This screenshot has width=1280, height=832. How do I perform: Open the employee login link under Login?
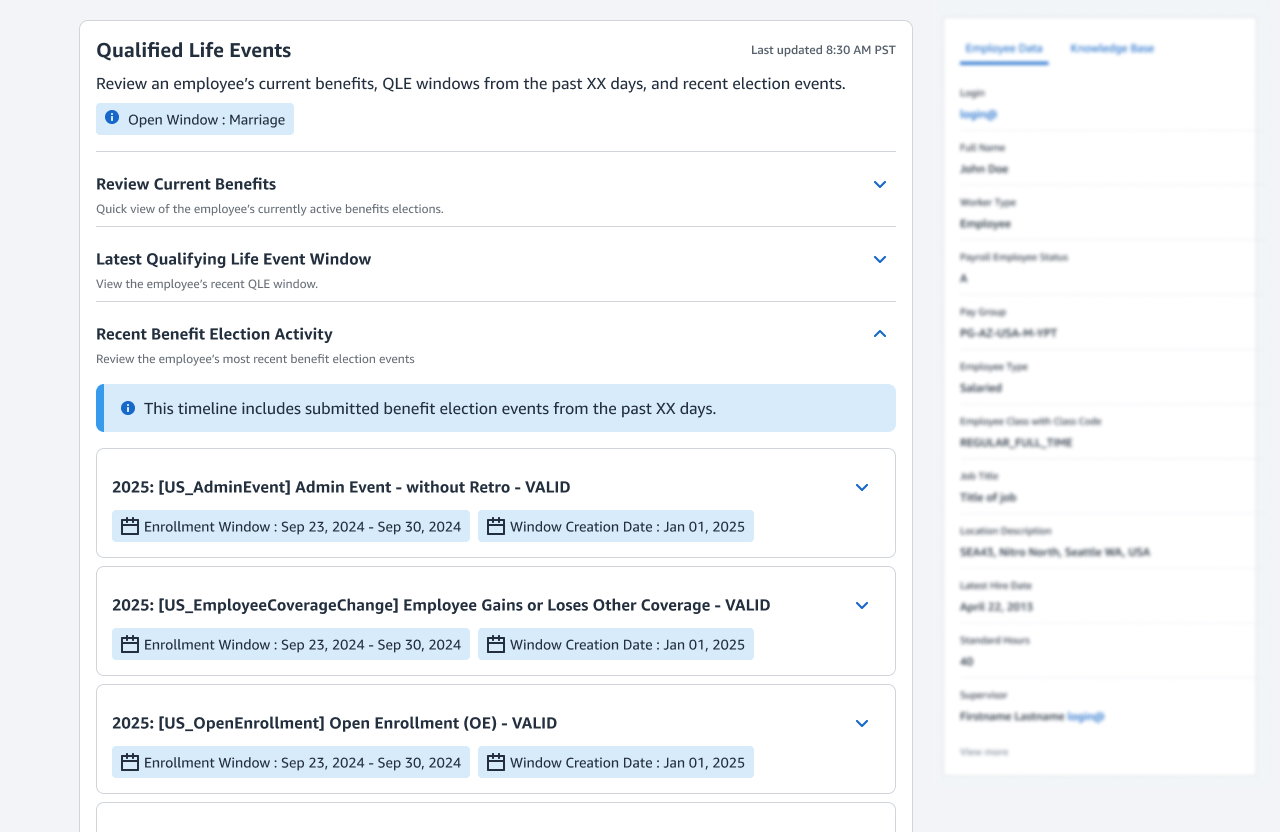[x=979, y=114]
